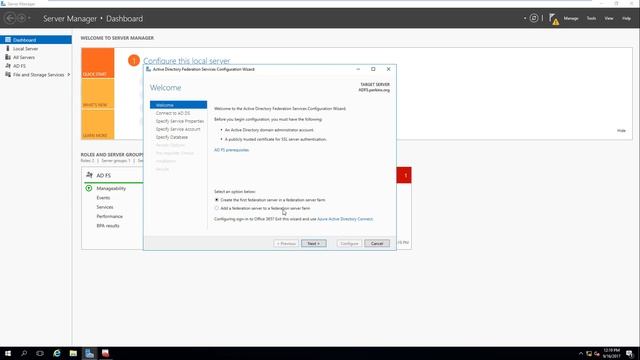The image size is (640, 360).
Task: Click the Quick Start tile
Action: (98, 63)
